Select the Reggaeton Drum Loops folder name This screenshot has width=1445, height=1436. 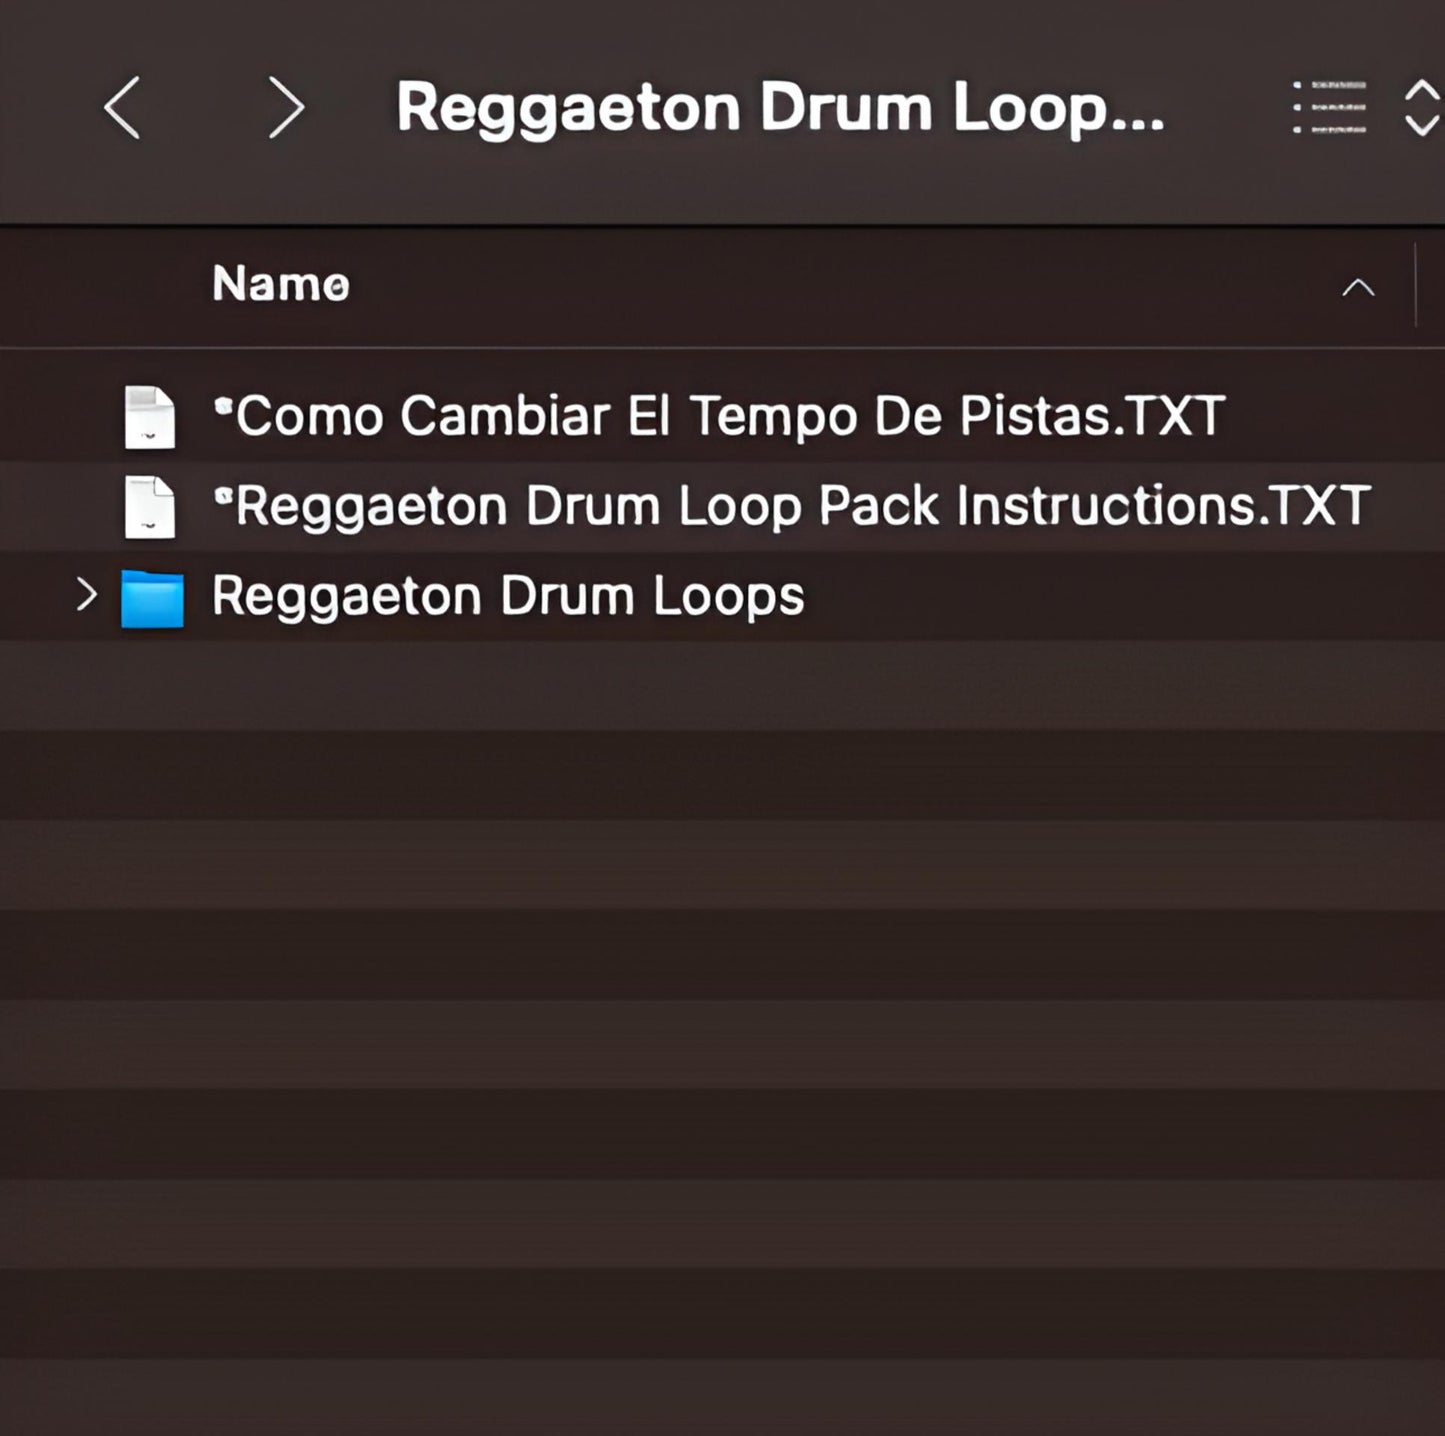pos(508,597)
